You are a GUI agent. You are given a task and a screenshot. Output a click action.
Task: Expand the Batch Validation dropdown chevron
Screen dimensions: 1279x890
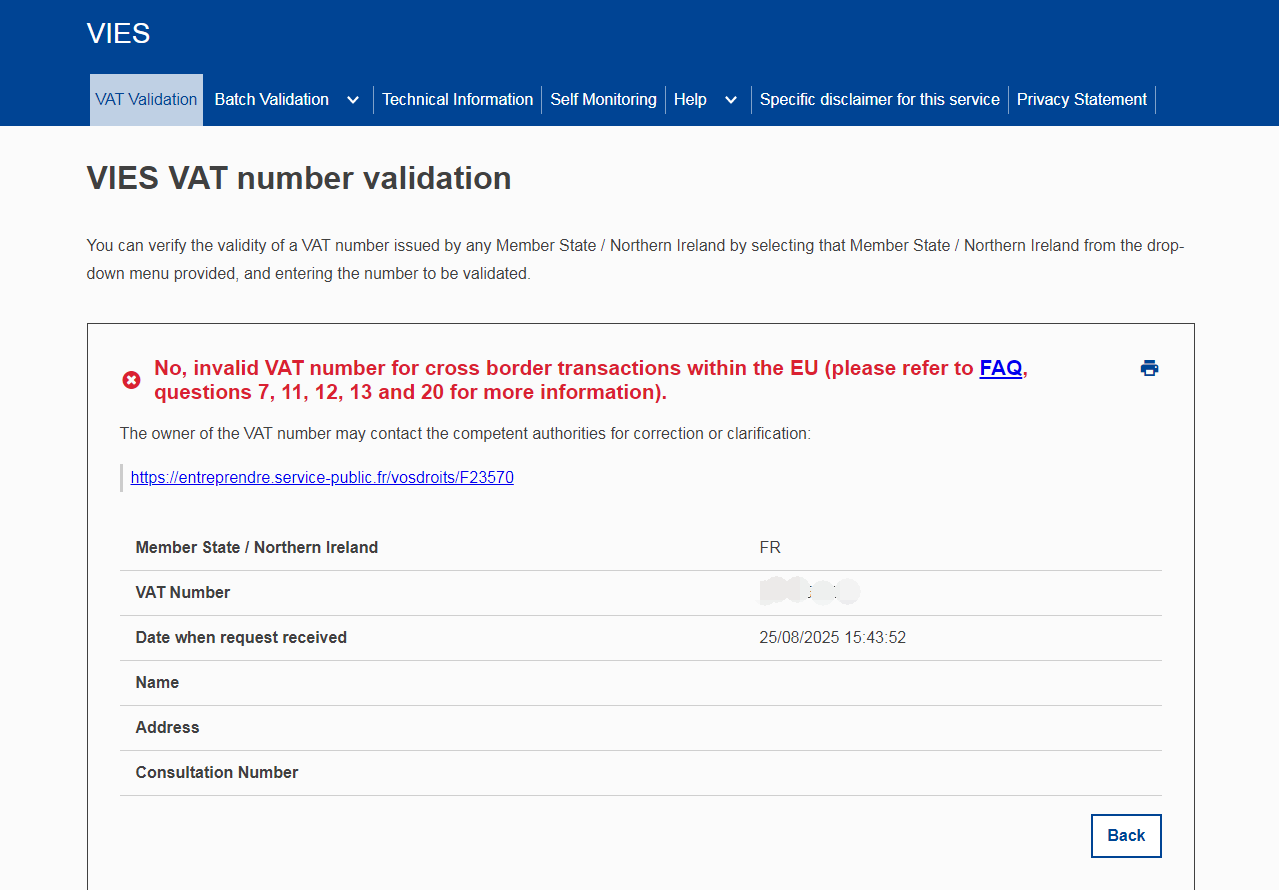pos(352,100)
